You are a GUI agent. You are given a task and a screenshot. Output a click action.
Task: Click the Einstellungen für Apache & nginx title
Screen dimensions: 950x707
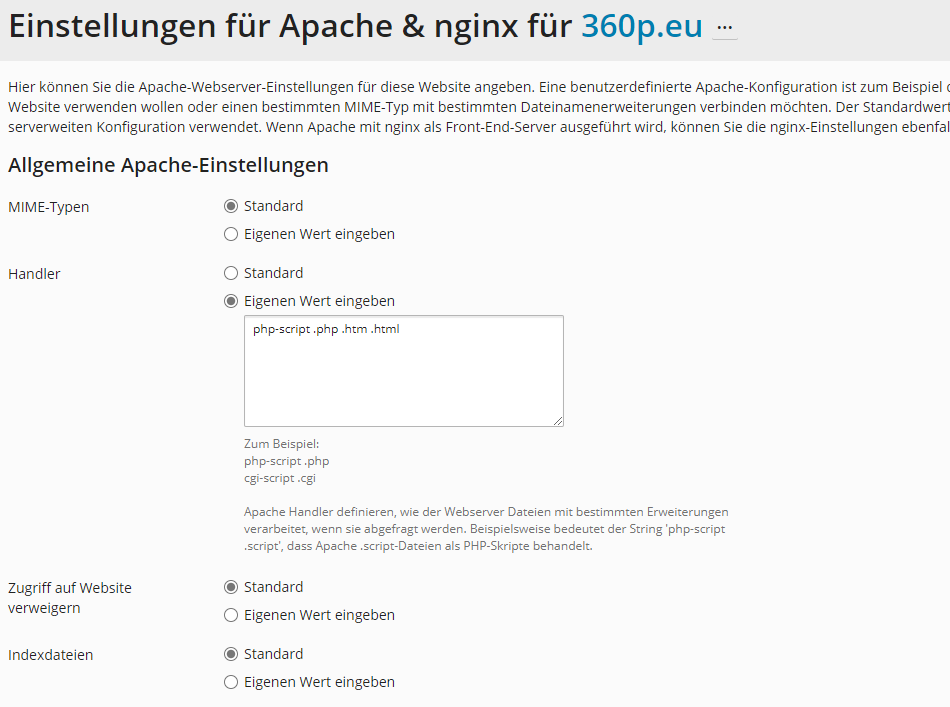[290, 27]
